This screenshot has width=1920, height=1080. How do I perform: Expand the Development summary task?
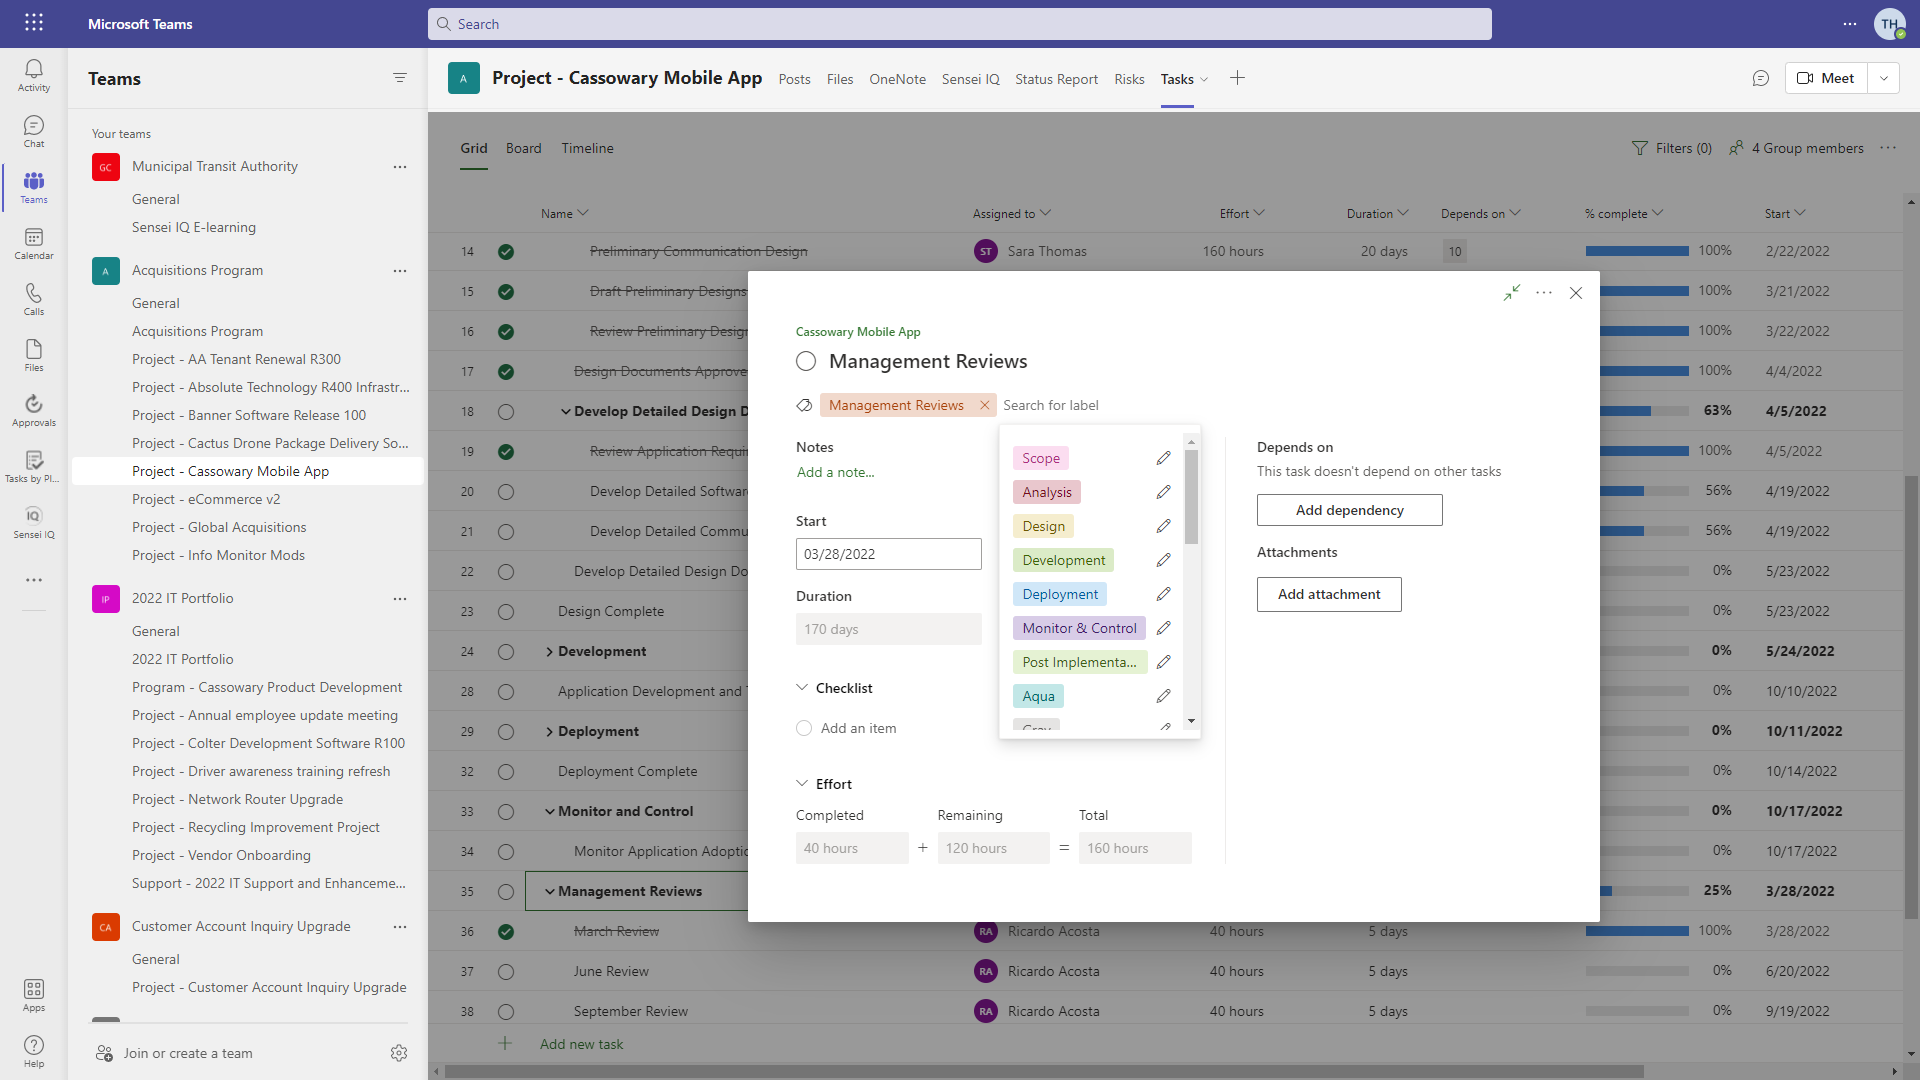point(549,652)
